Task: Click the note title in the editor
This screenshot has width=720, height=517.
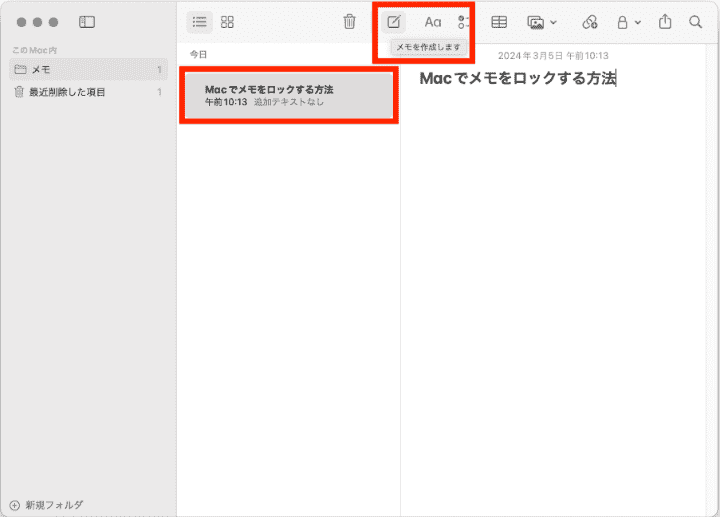Action: (518, 79)
